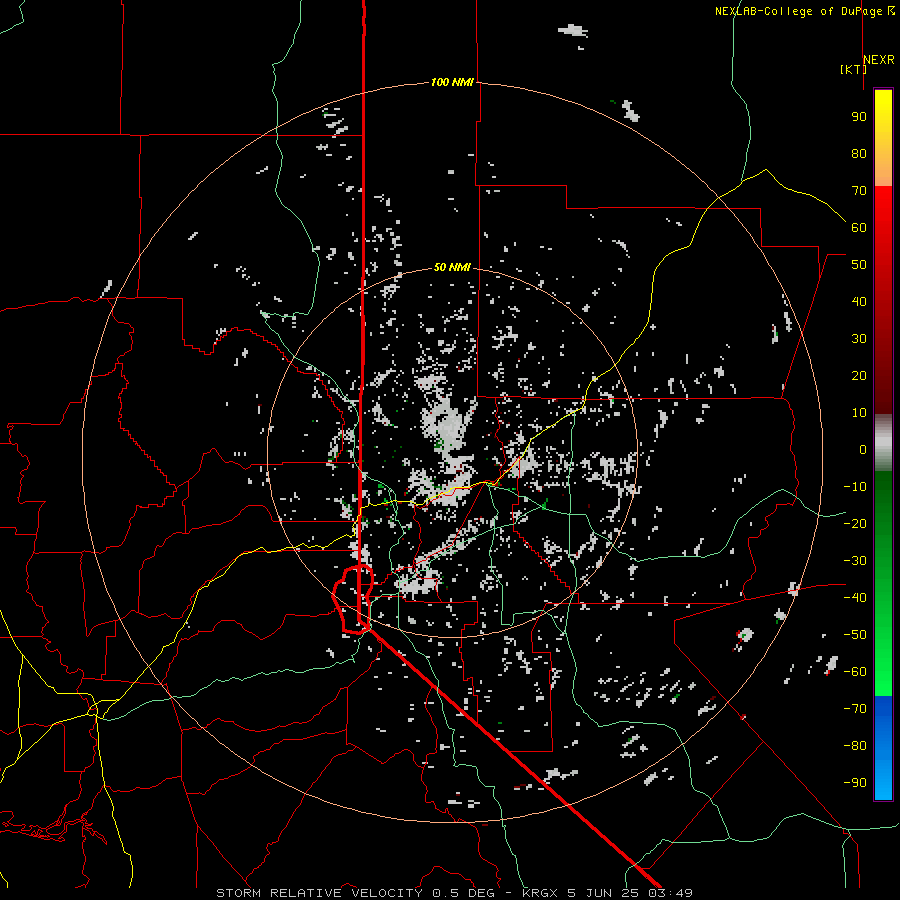Click the yellow top segment of color bar

click(x=883, y=138)
